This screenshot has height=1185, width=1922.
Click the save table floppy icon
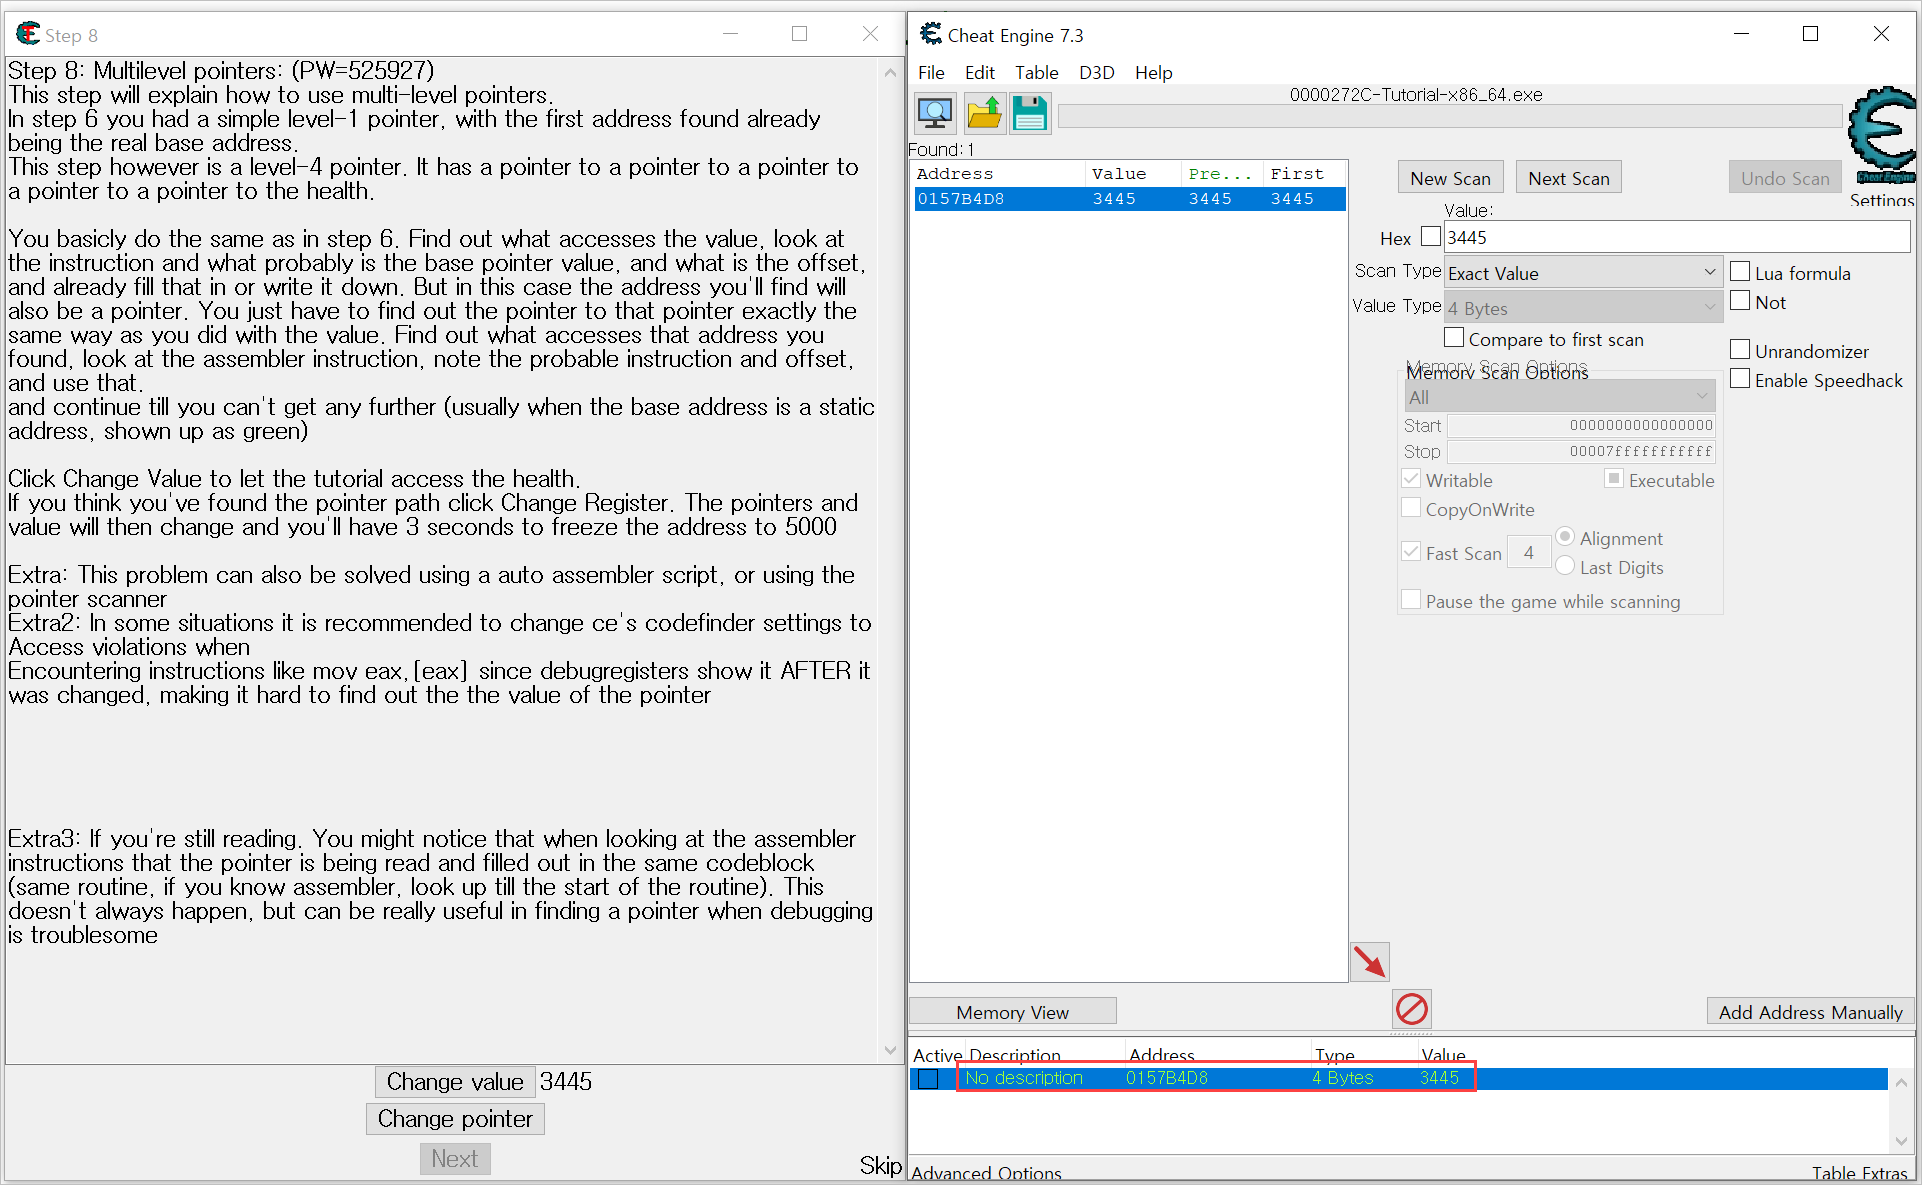[x=1029, y=114]
